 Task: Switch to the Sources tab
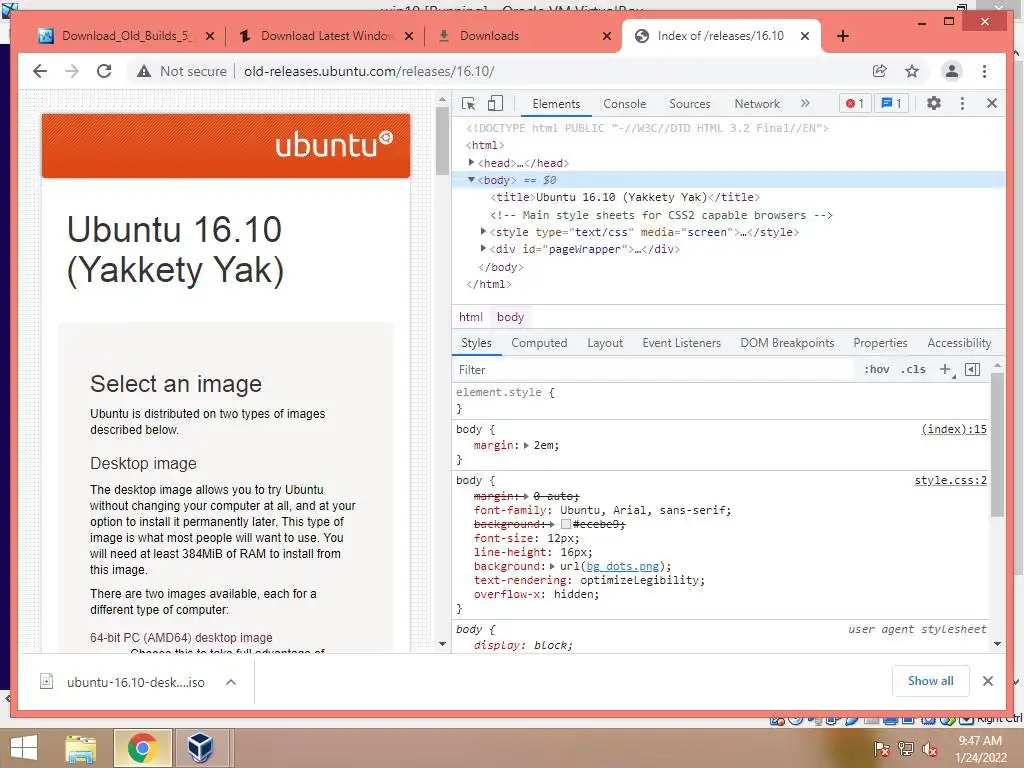coord(690,104)
